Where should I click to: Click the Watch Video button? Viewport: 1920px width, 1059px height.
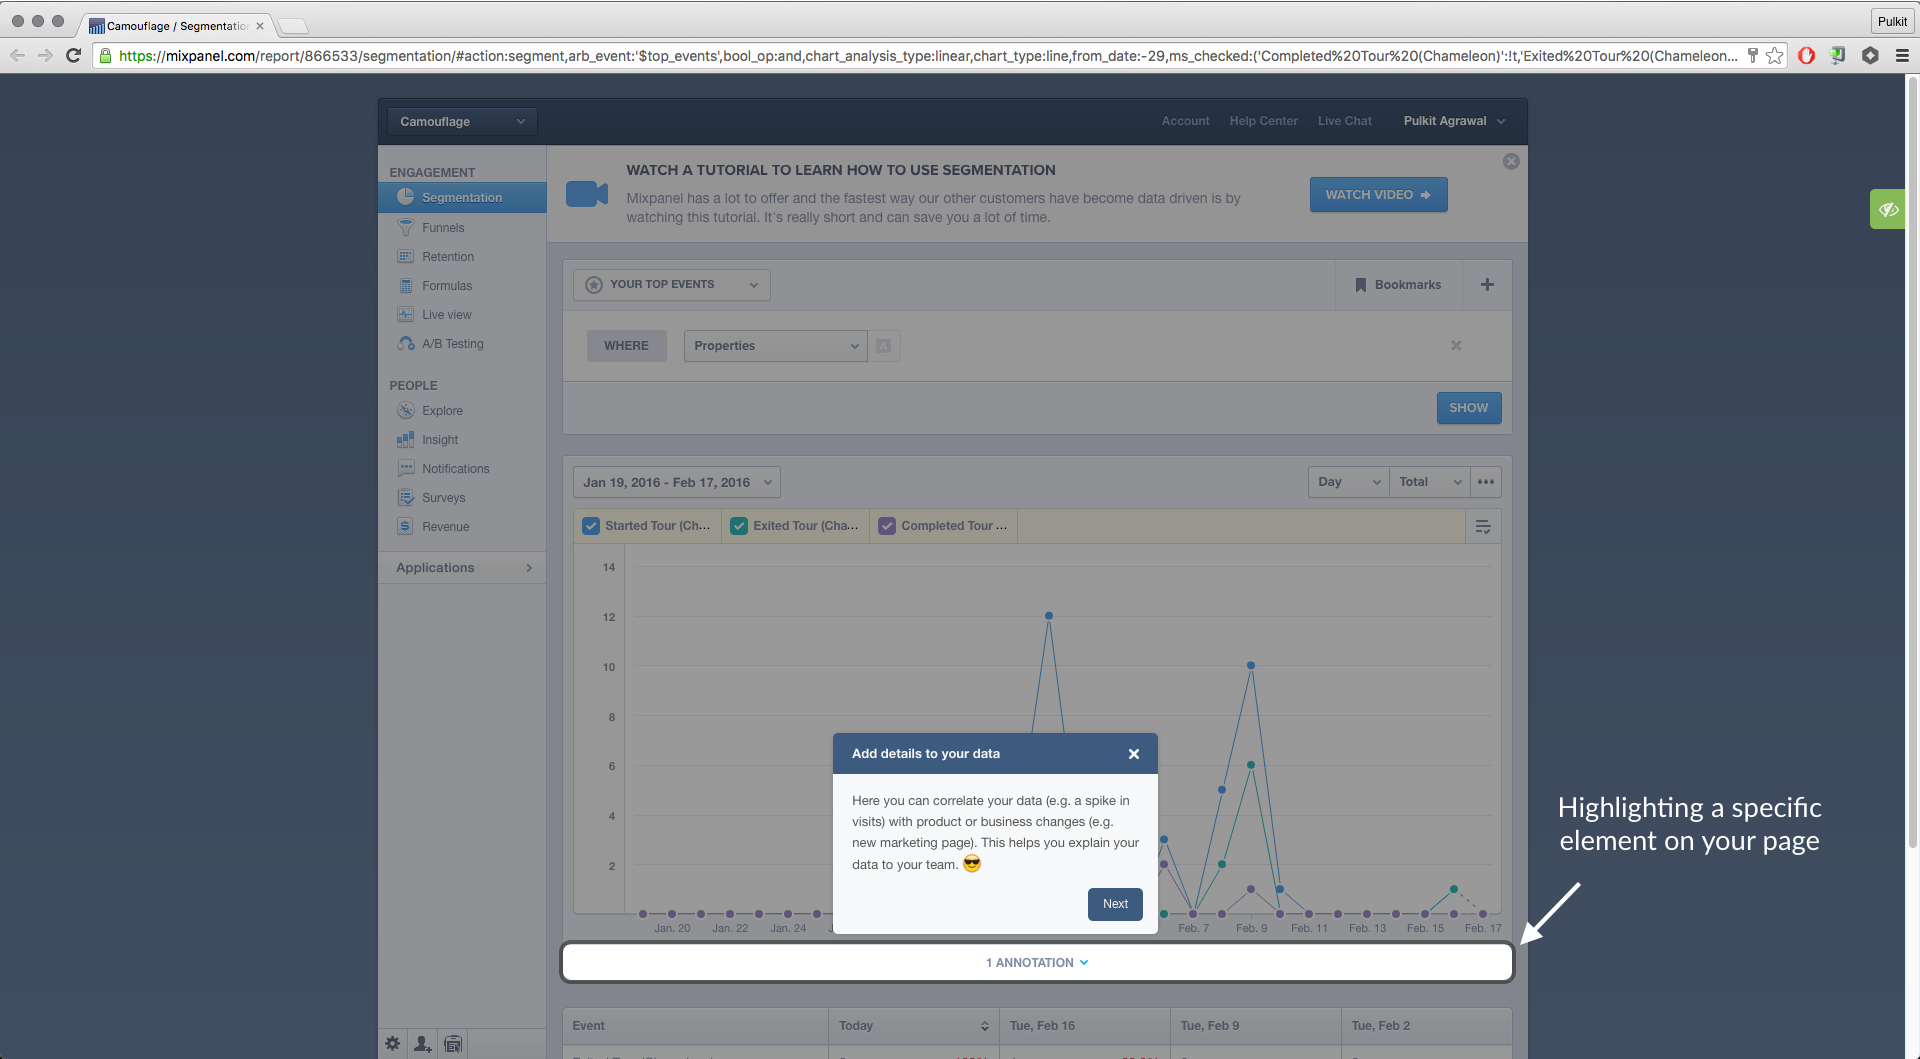(1378, 195)
